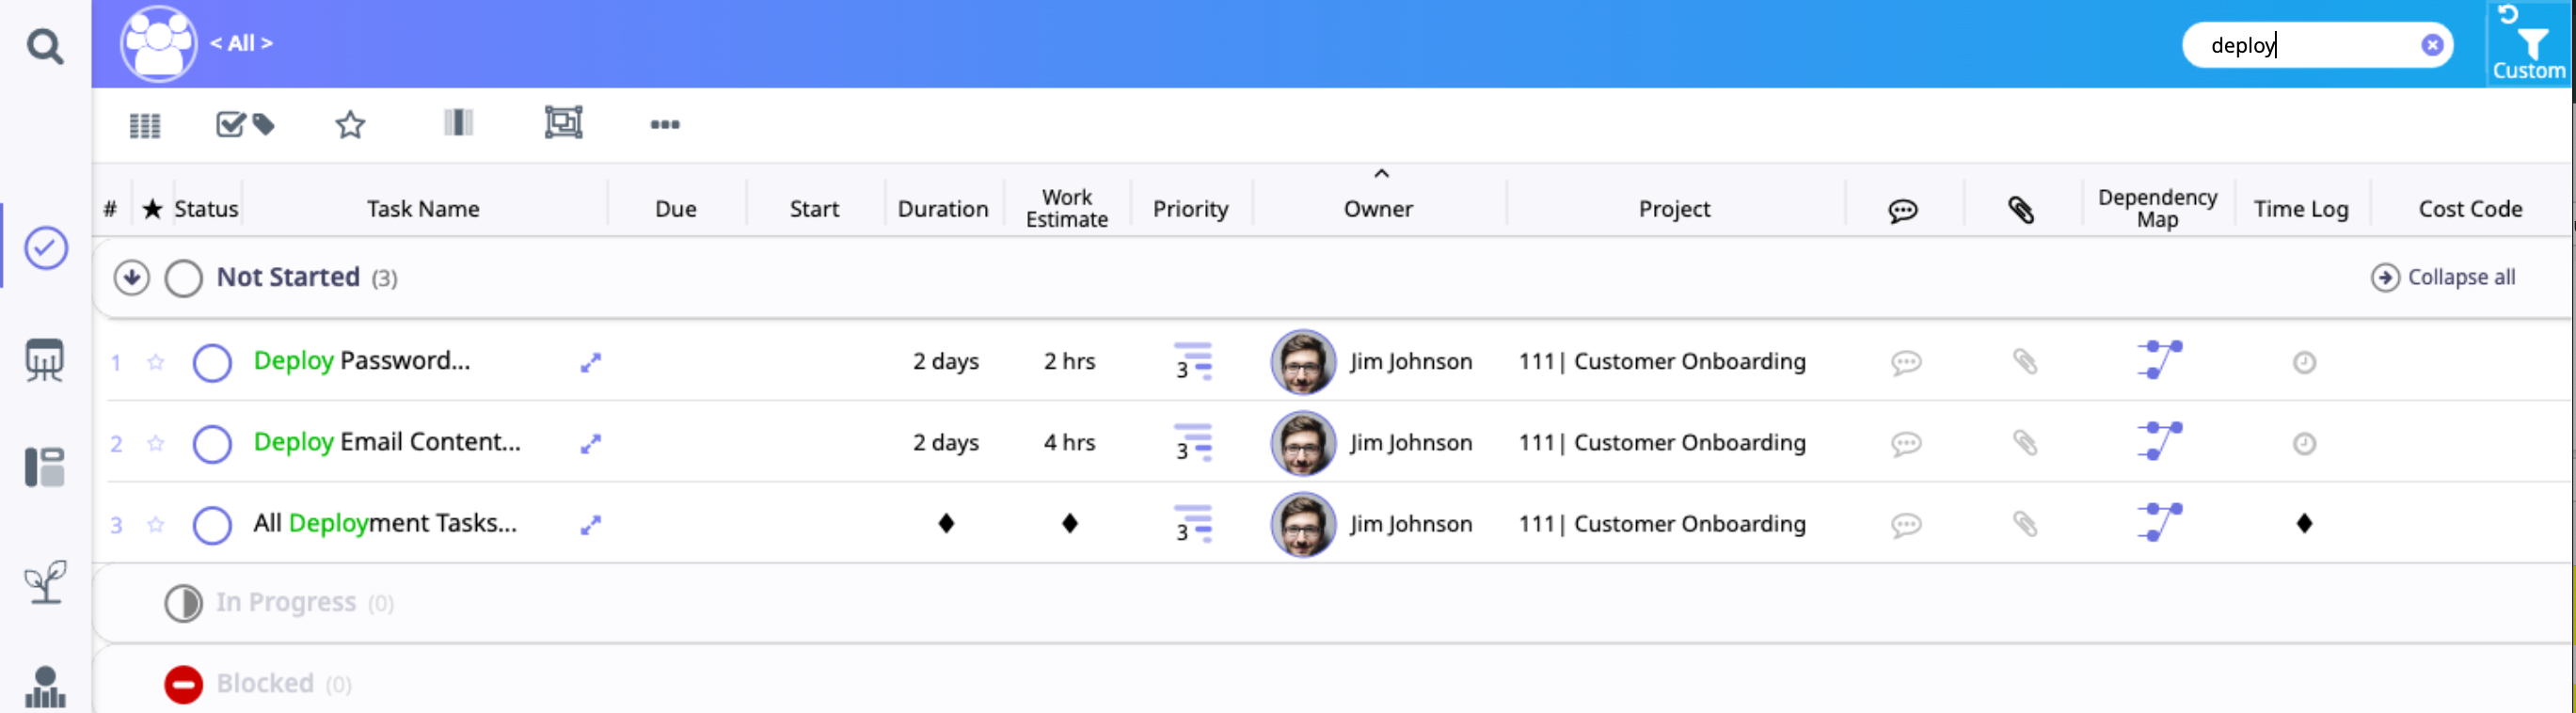The image size is (2576, 713).
Task: Clear the deploy search text
Action: pos(2432,45)
